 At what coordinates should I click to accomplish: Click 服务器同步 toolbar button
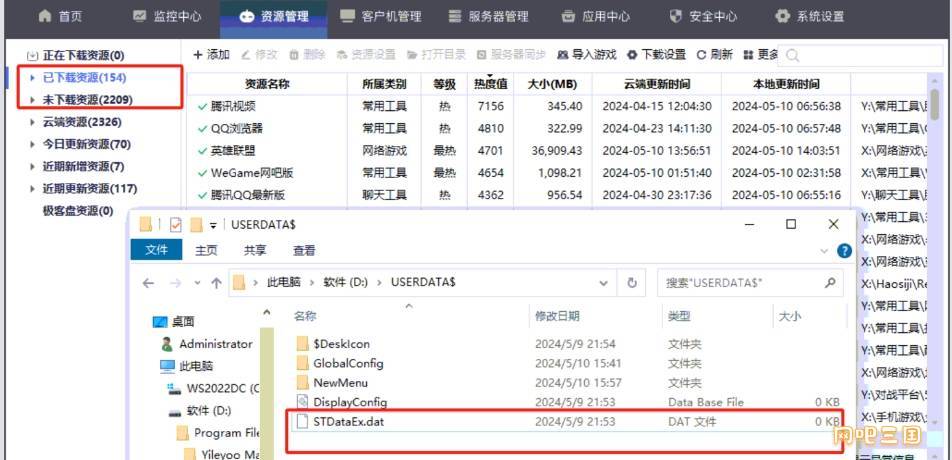[511, 55]
